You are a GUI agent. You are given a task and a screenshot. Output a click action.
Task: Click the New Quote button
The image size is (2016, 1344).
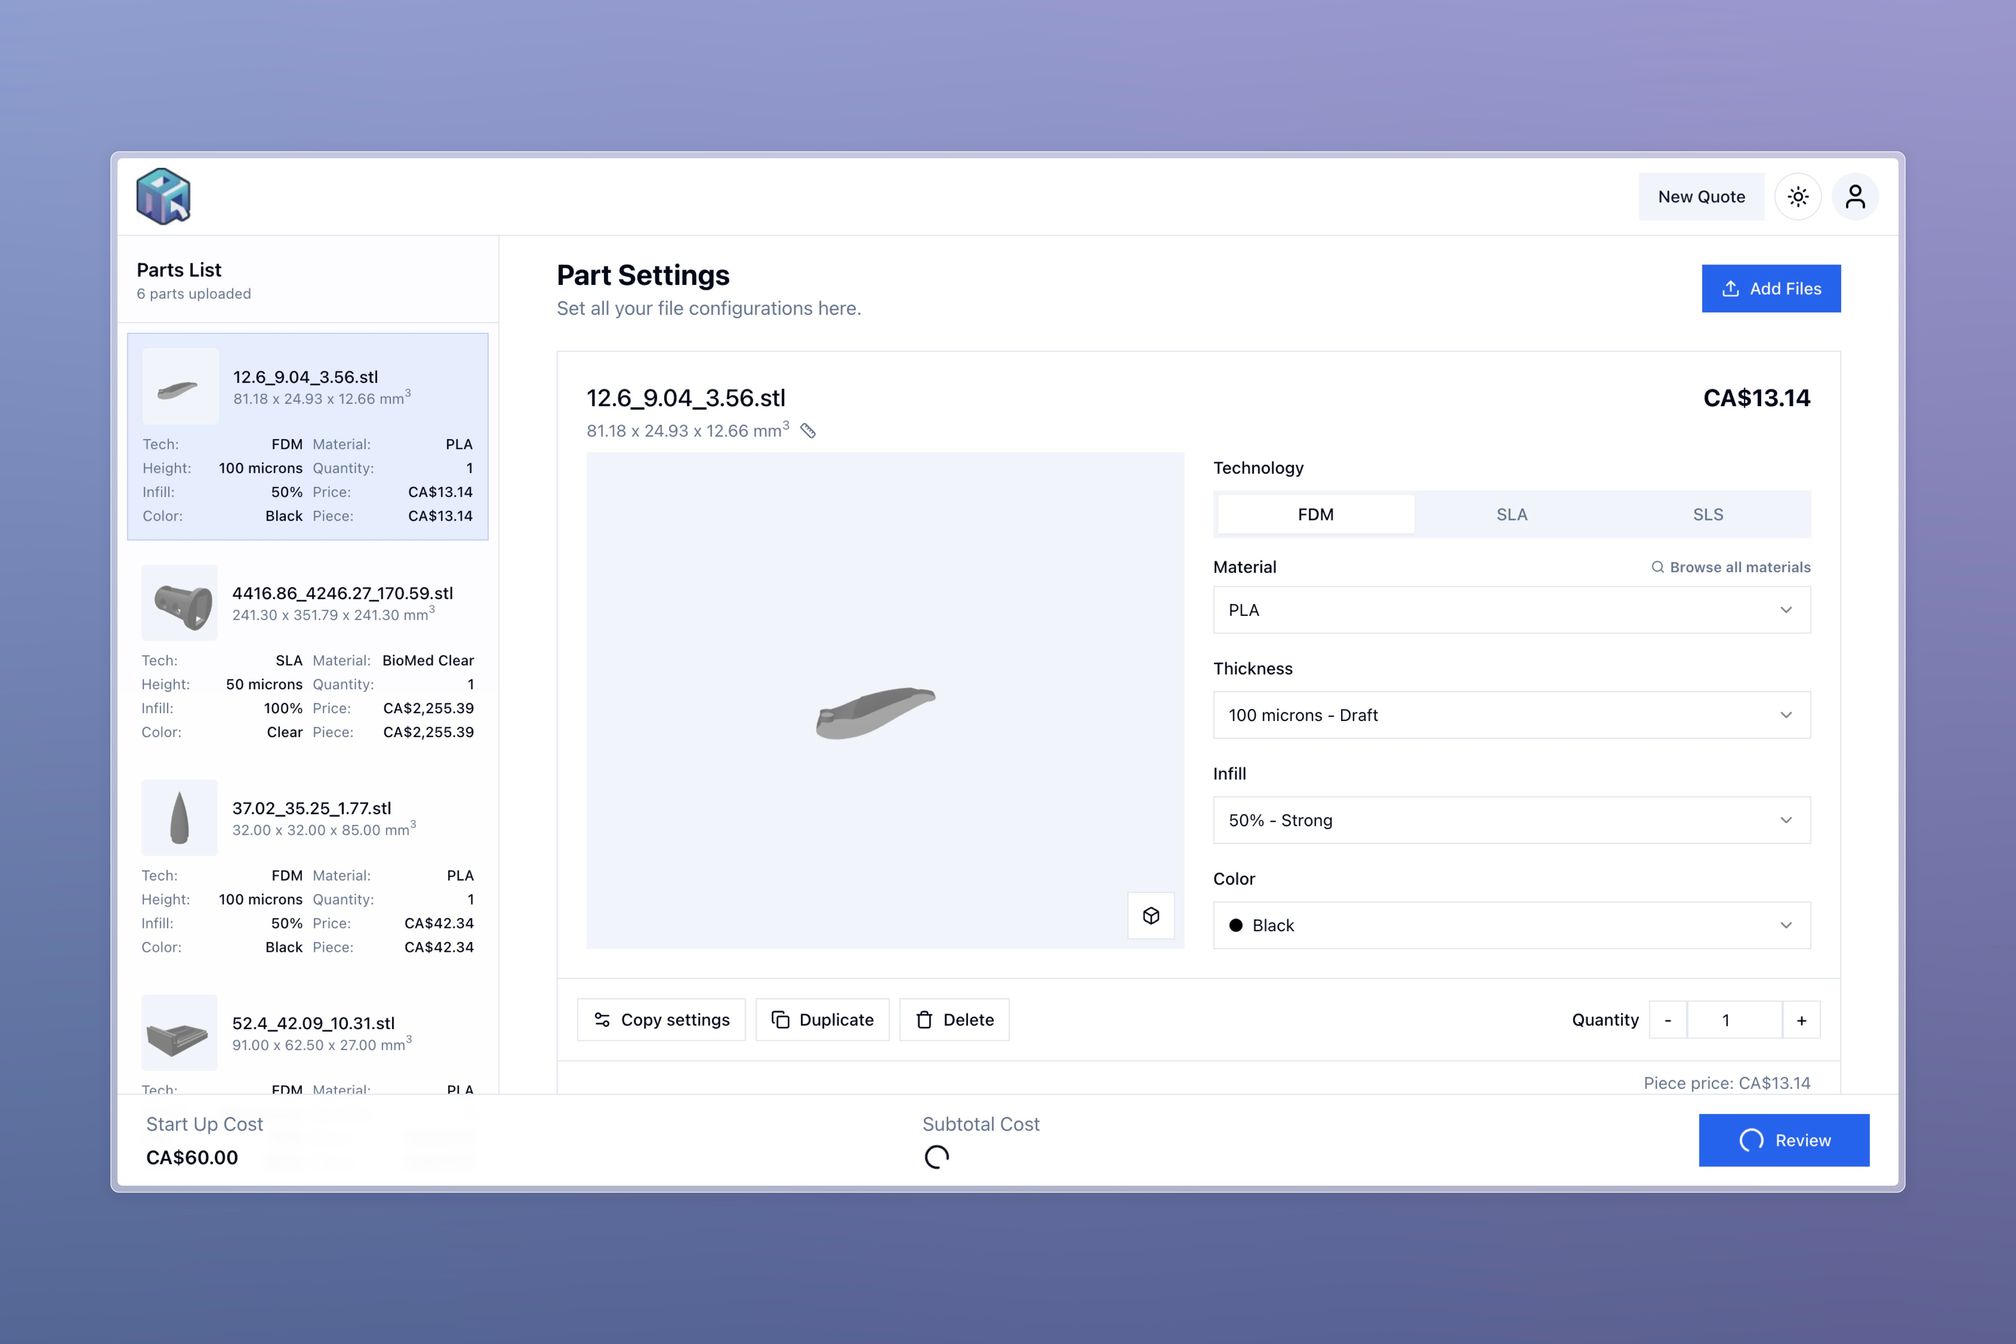click(1700, 197)
